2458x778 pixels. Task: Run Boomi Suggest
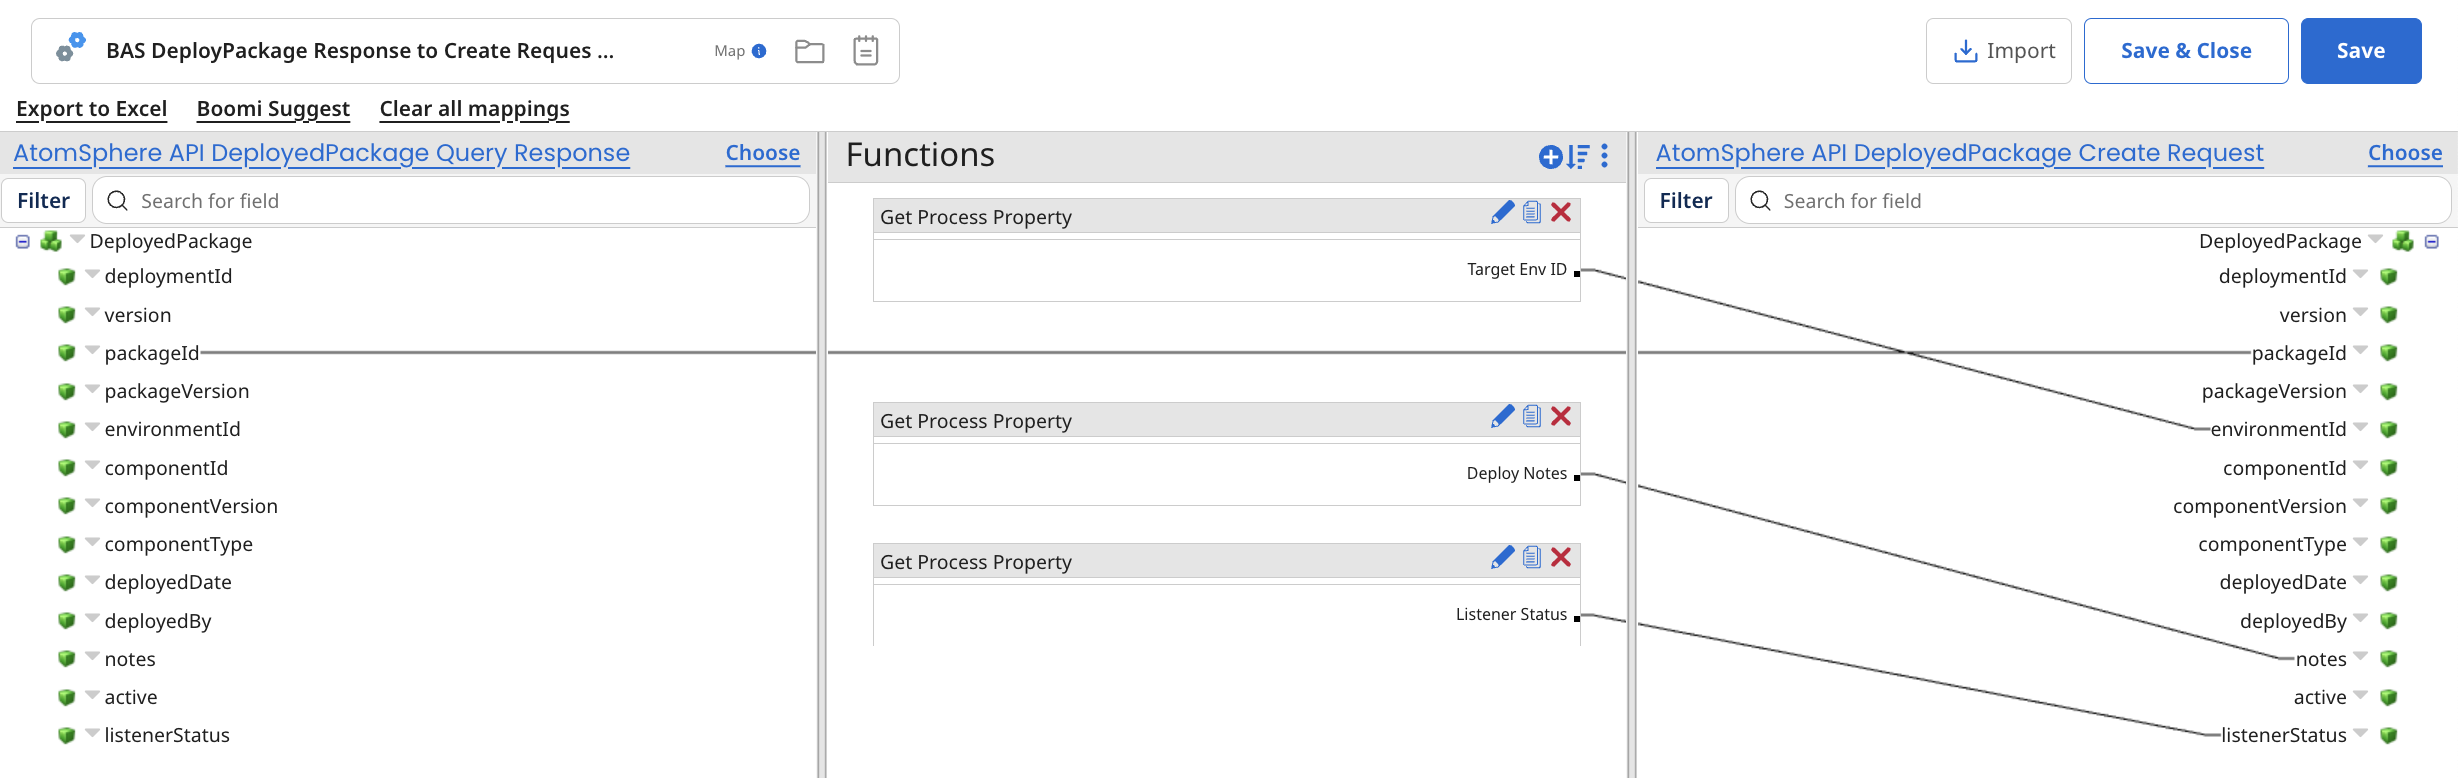point(273,108)
